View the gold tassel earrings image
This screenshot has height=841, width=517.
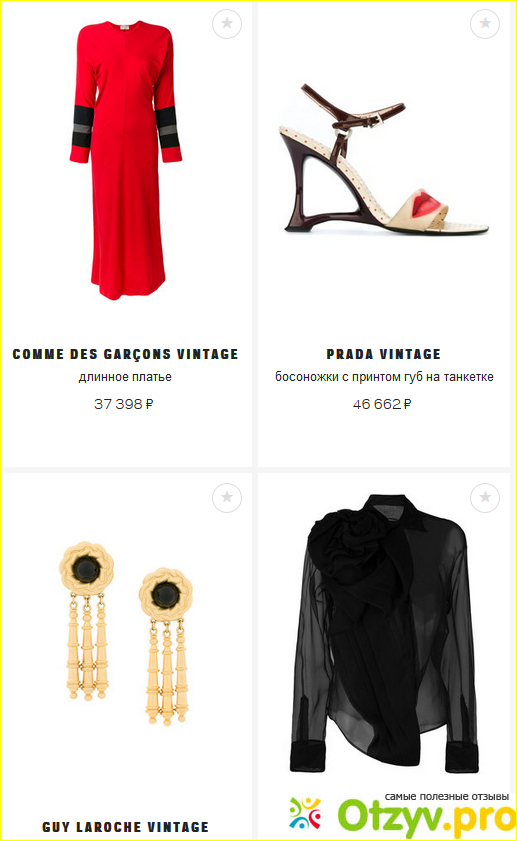(x=125, y=633)
